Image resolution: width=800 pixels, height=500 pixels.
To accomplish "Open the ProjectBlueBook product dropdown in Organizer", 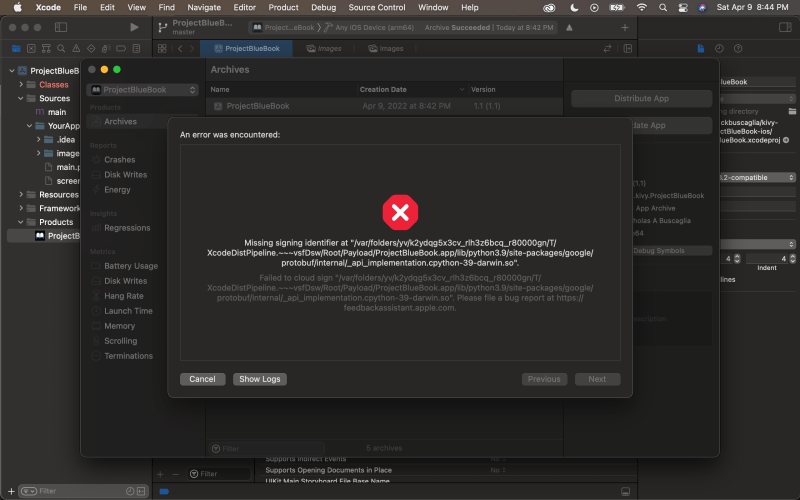I will tap(143, 90).
